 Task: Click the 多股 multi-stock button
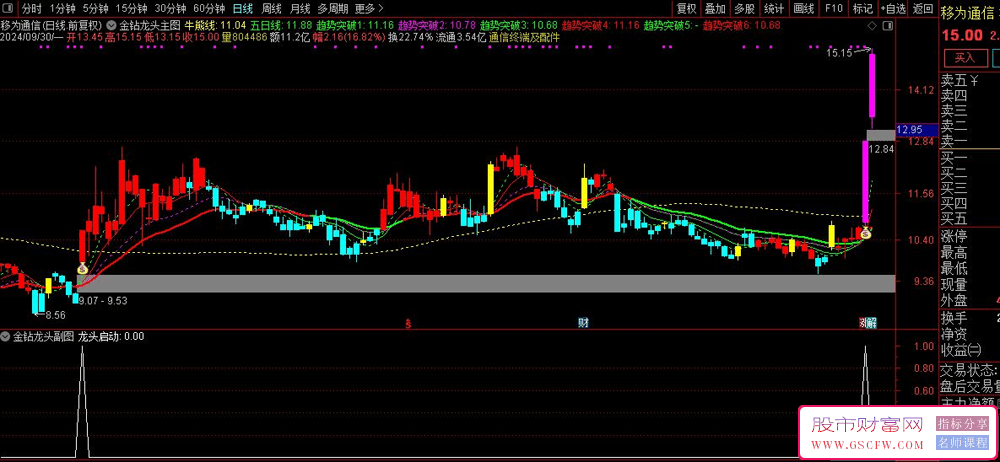click(x=744, y=8)
